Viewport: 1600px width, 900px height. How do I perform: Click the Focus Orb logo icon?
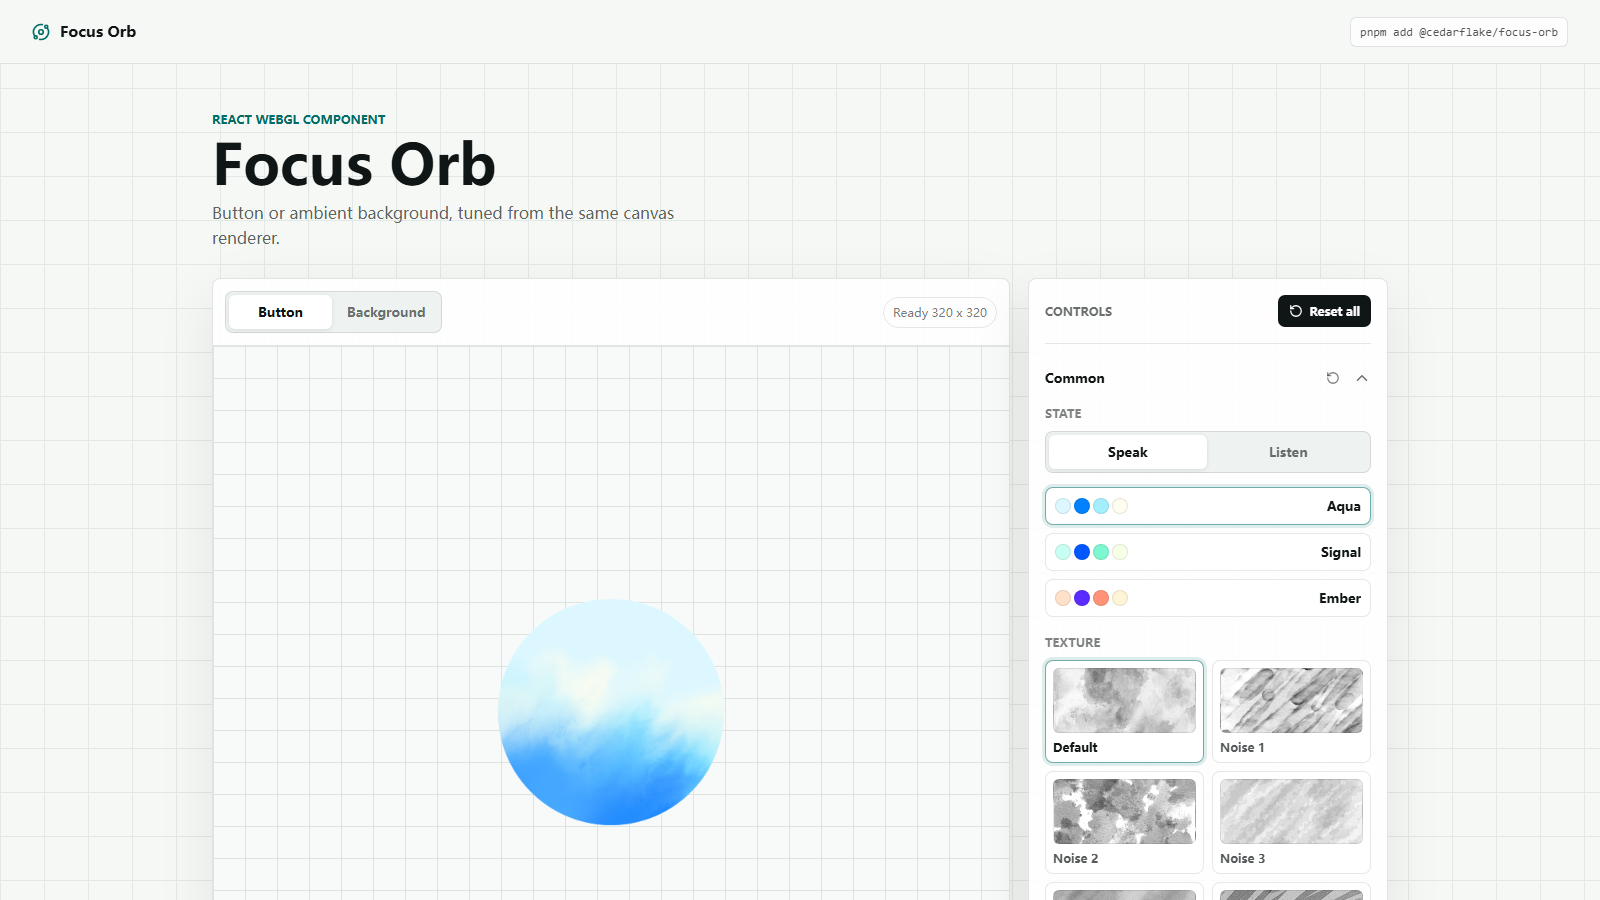tap(41, 32)
